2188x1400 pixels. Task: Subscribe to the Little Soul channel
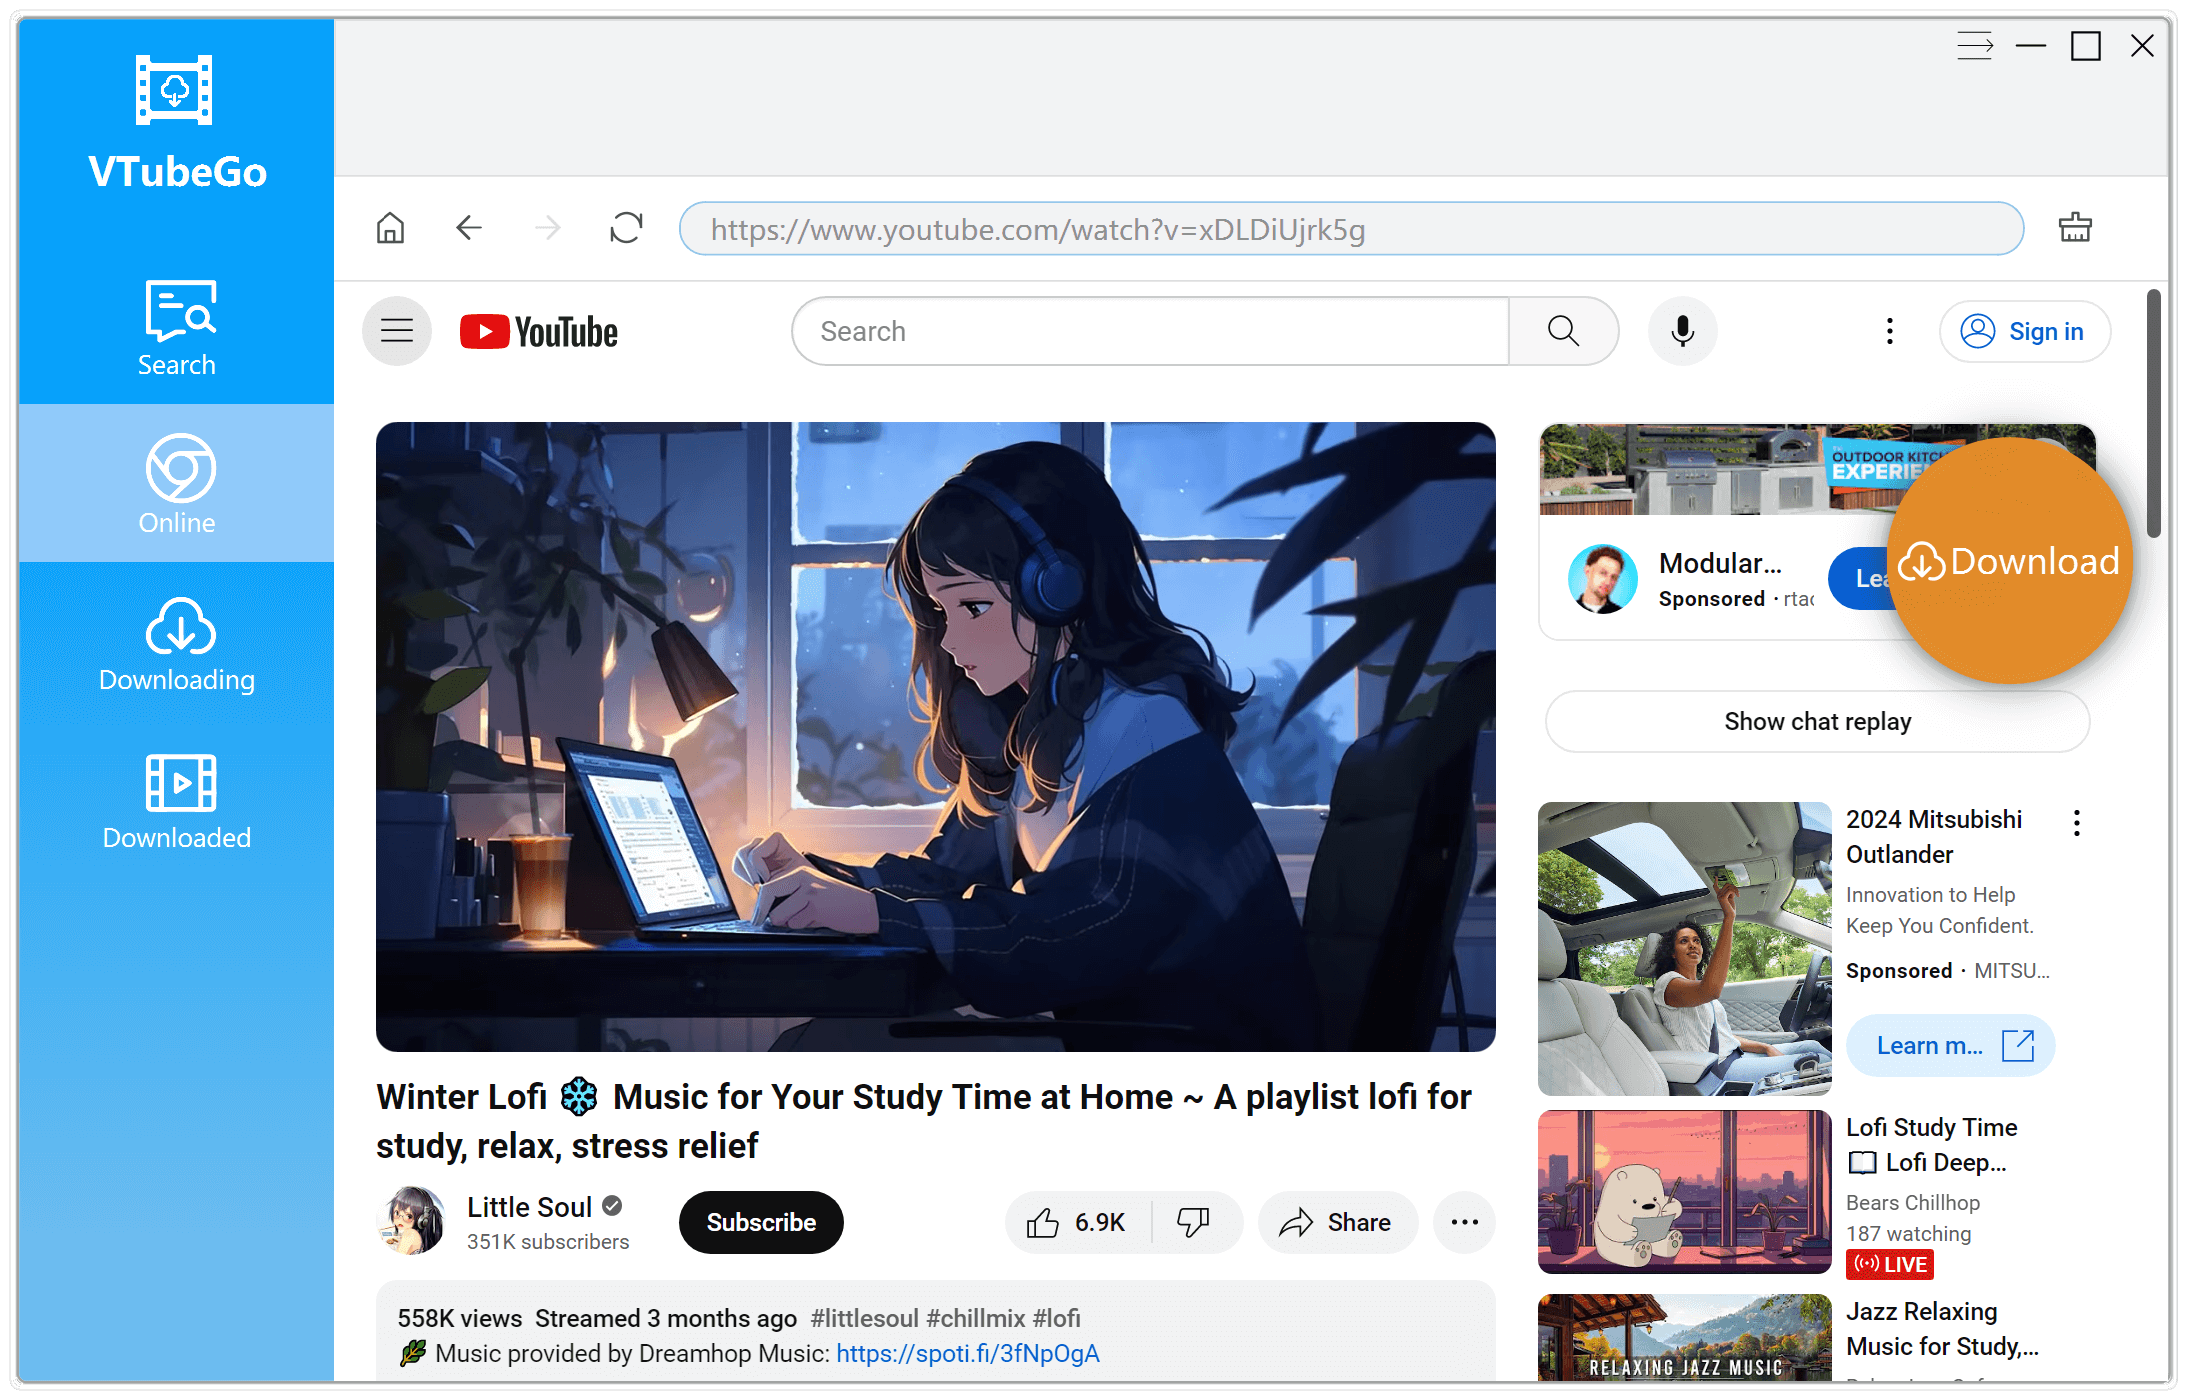760,1222
